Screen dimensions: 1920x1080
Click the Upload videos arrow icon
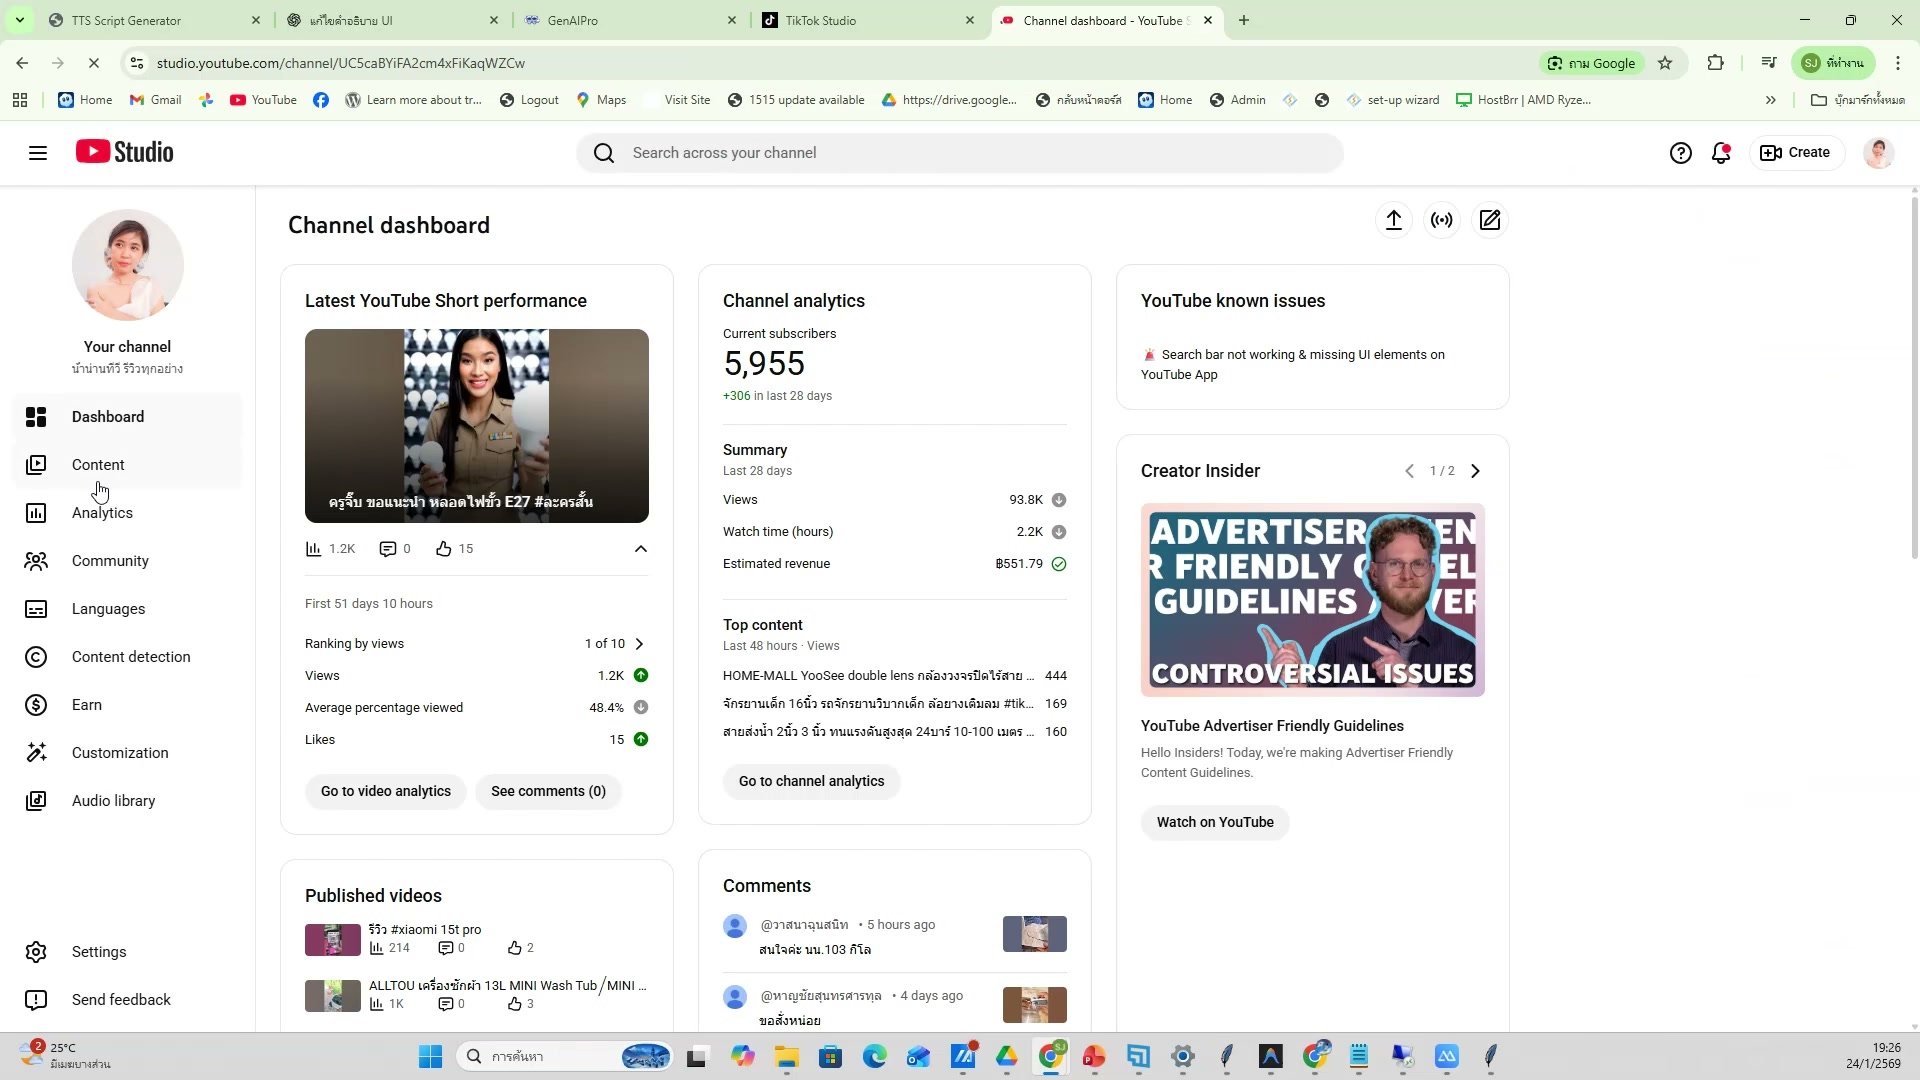coord(1393,220)
